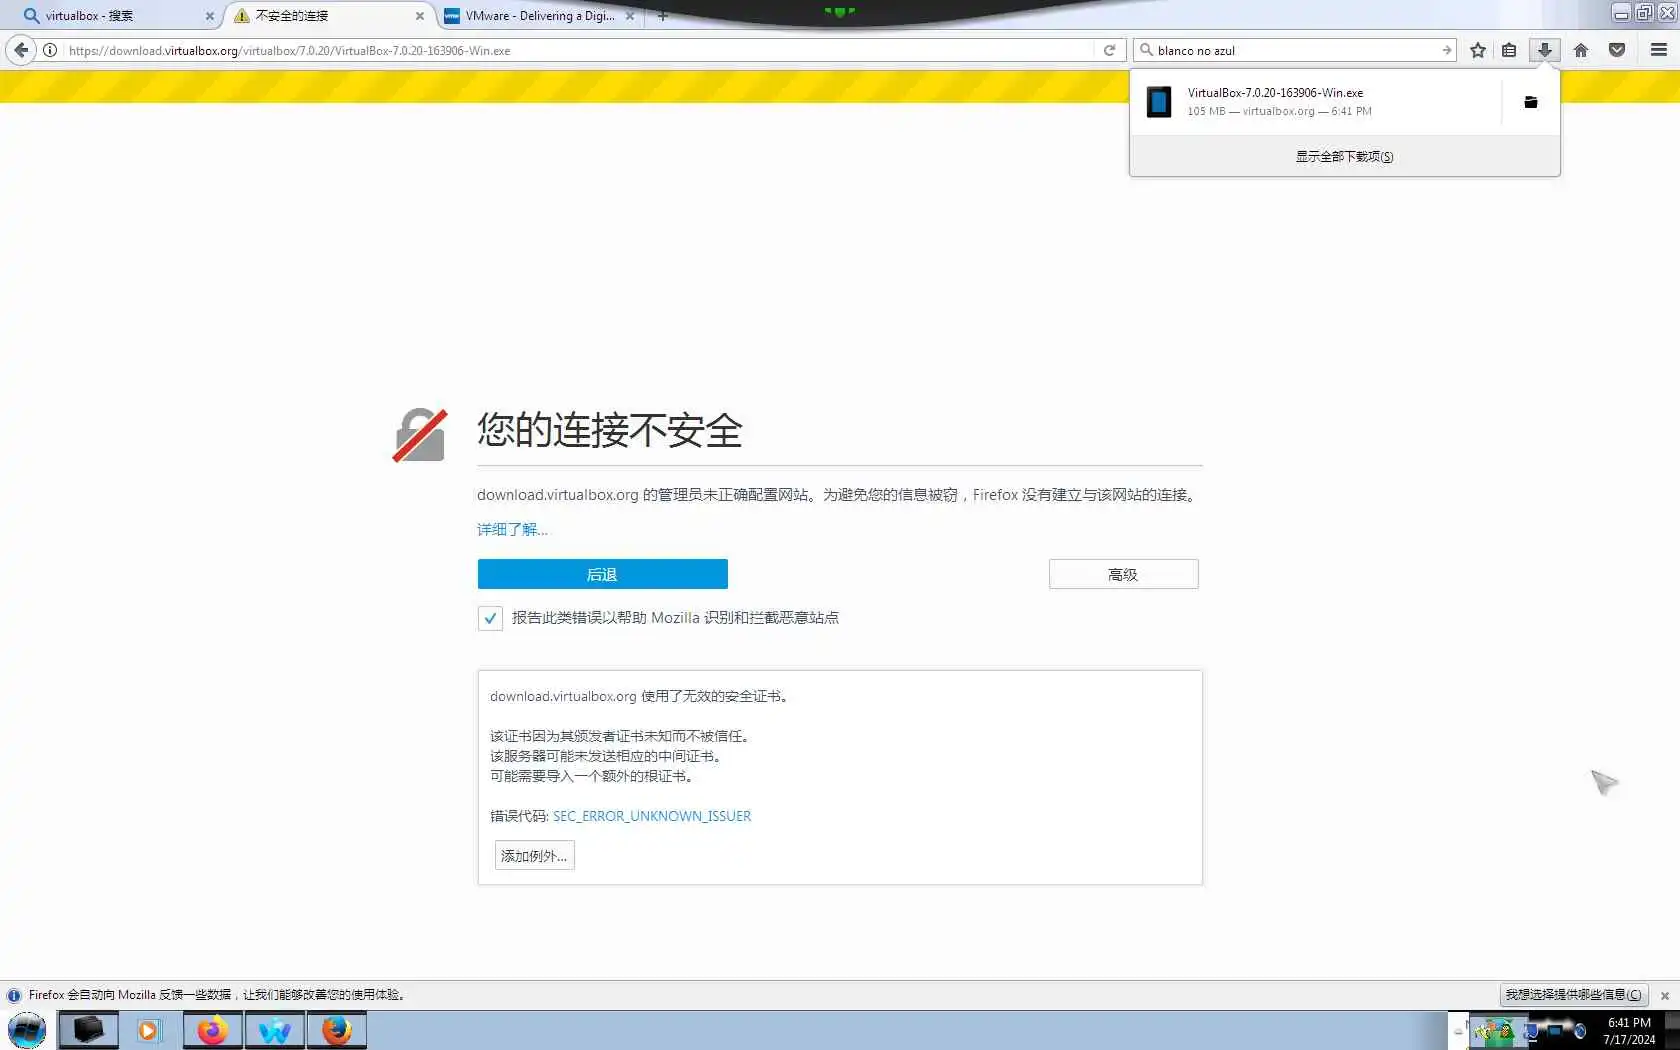1680x1050 pixels.
Task: Toggle the Downloads panel arrow button
Action: click(1545, 50)
